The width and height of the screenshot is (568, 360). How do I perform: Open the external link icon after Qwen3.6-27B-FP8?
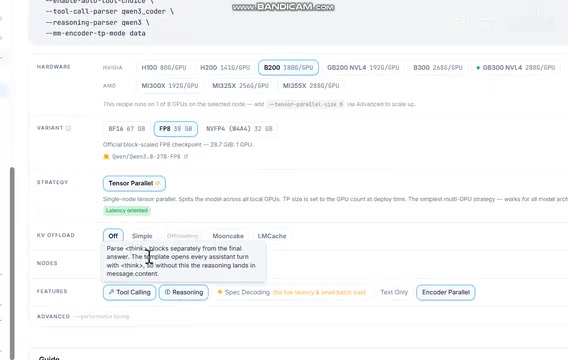point(186,156)
